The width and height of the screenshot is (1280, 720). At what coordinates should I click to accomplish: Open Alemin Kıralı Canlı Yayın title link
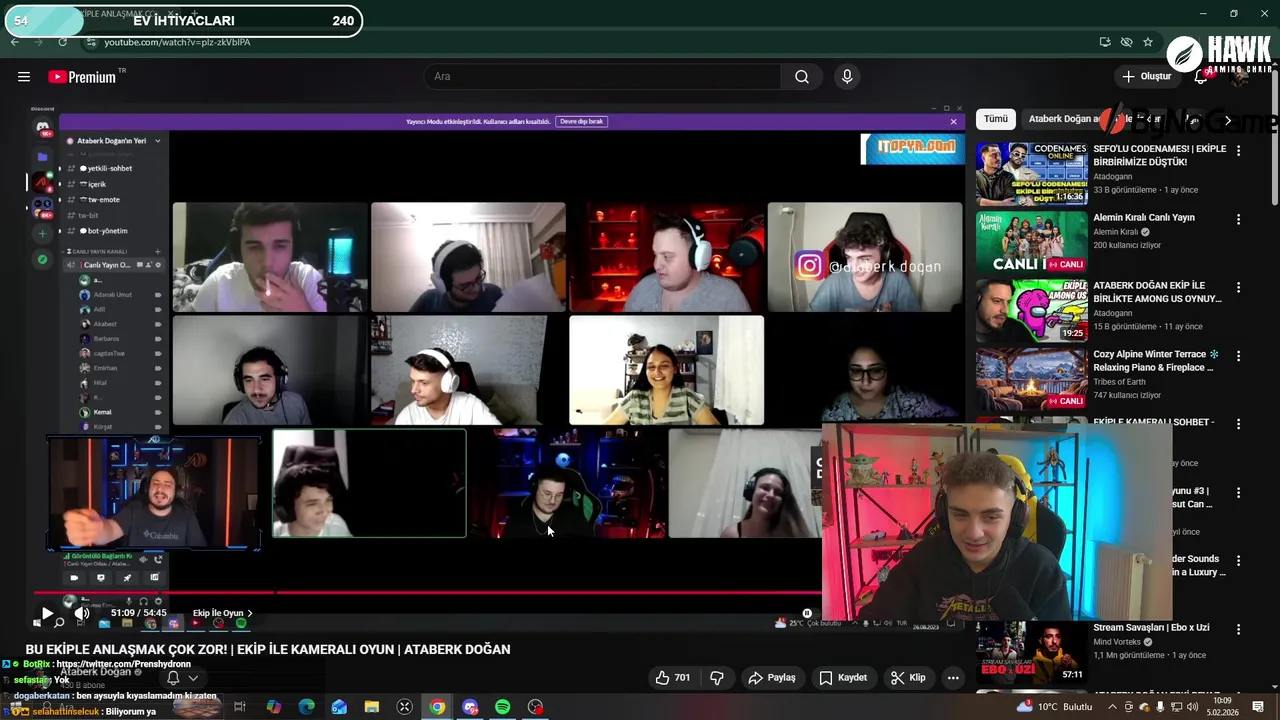coord(1144,218)
